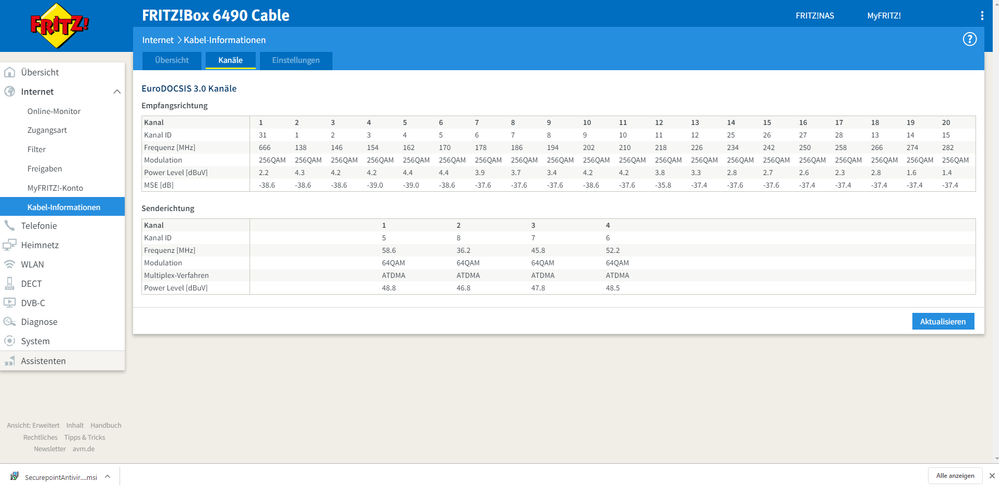The height and width of the screenshot is (489, 999).
Task: Click the Assistenten wizard icon
Action: (x=10, y=361)
